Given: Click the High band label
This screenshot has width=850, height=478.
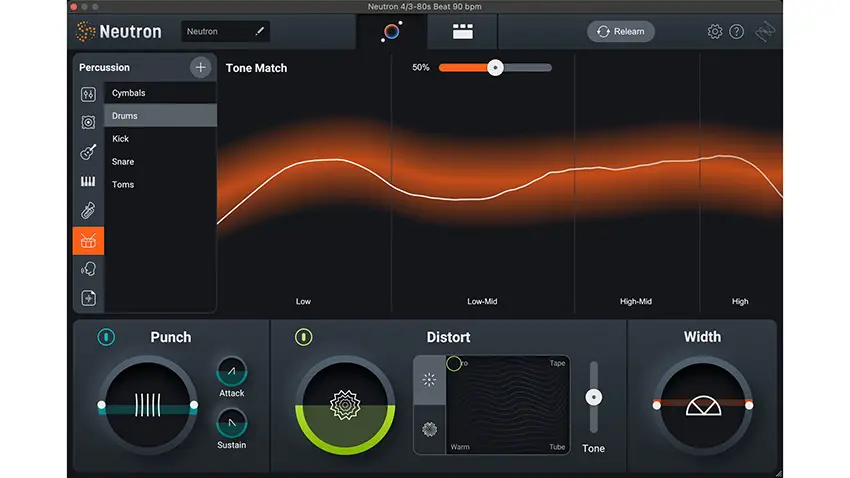Looking at the screenshot, I should pos(740,301).
